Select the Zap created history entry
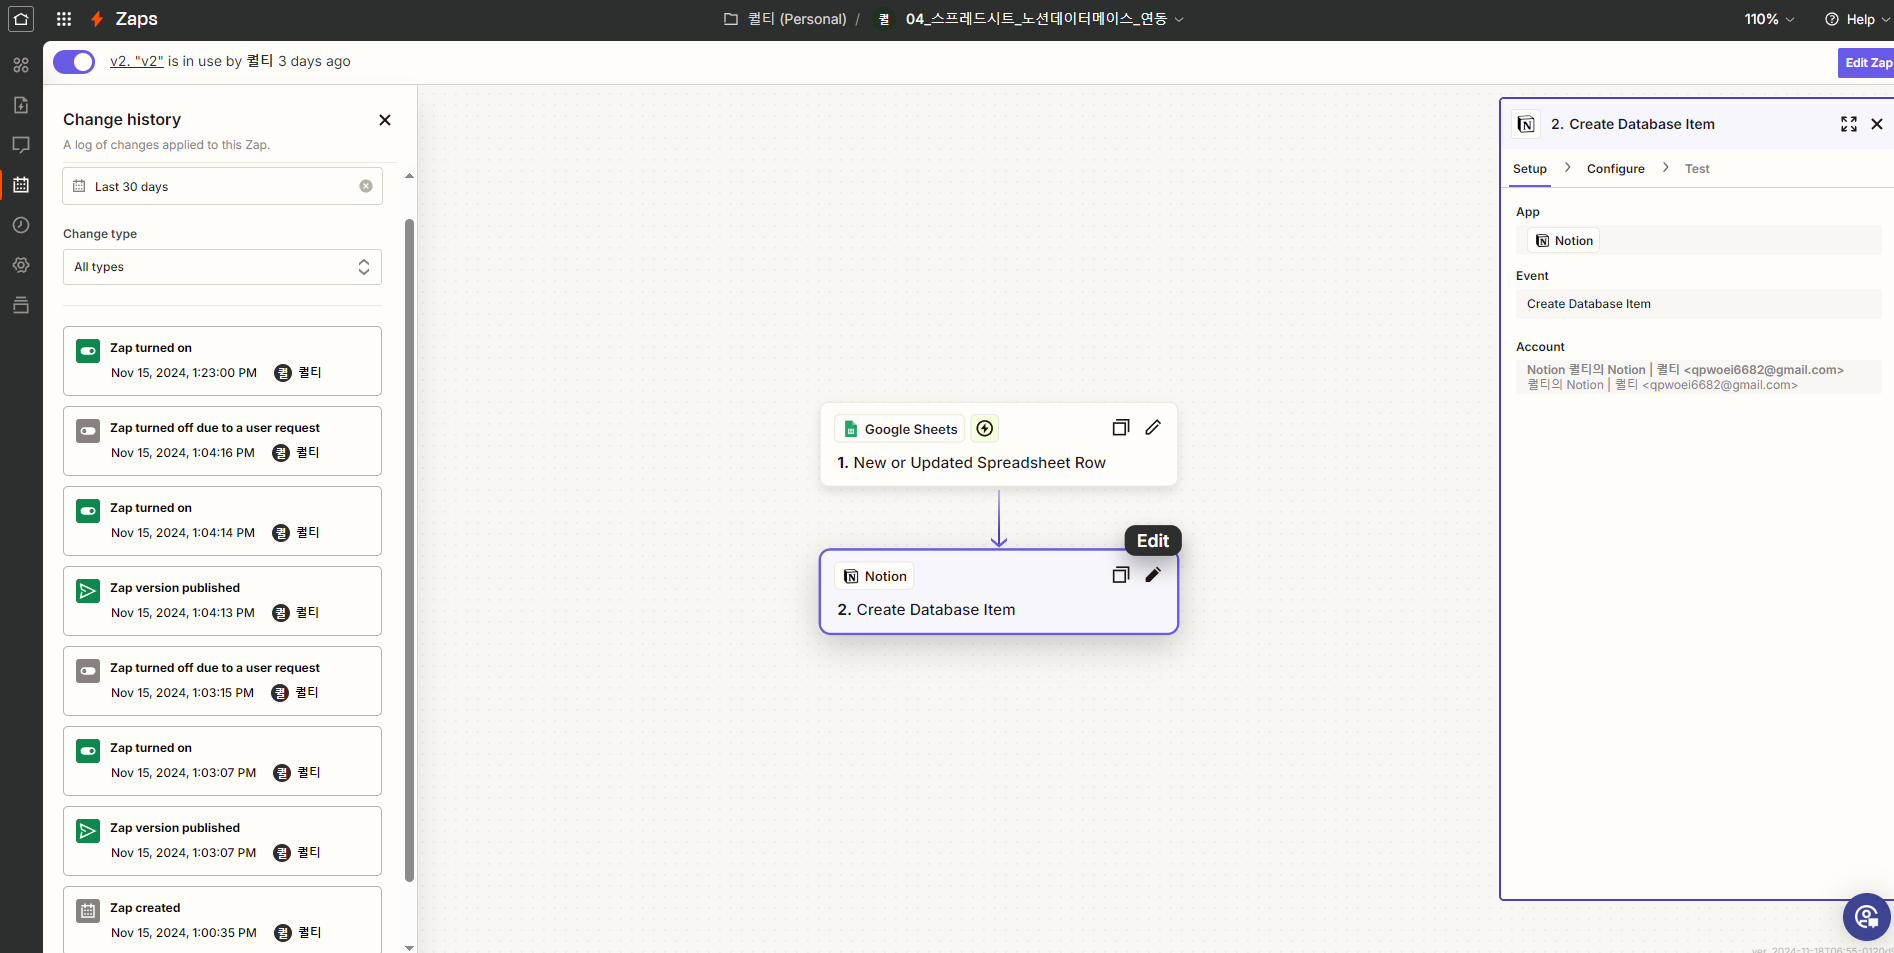 coord(222,920)
